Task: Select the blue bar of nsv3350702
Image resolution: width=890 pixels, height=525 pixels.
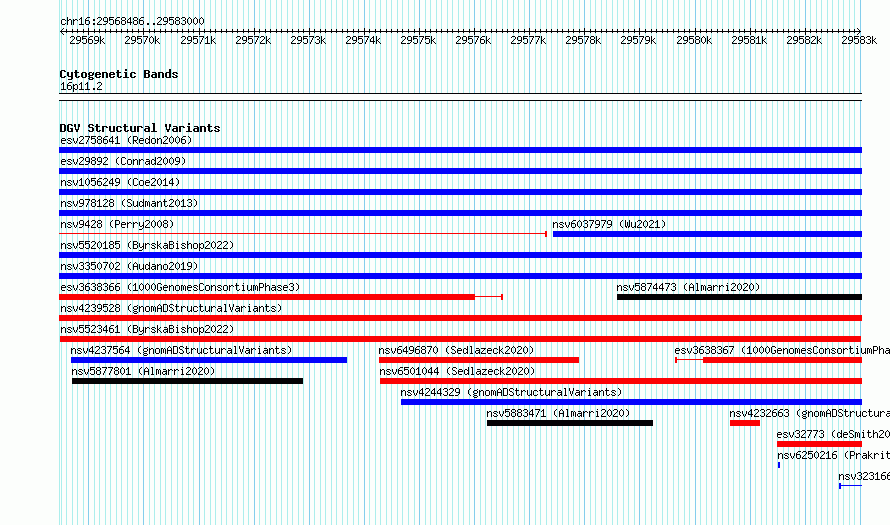Action: pyautogui.click(x=460, y=276)
